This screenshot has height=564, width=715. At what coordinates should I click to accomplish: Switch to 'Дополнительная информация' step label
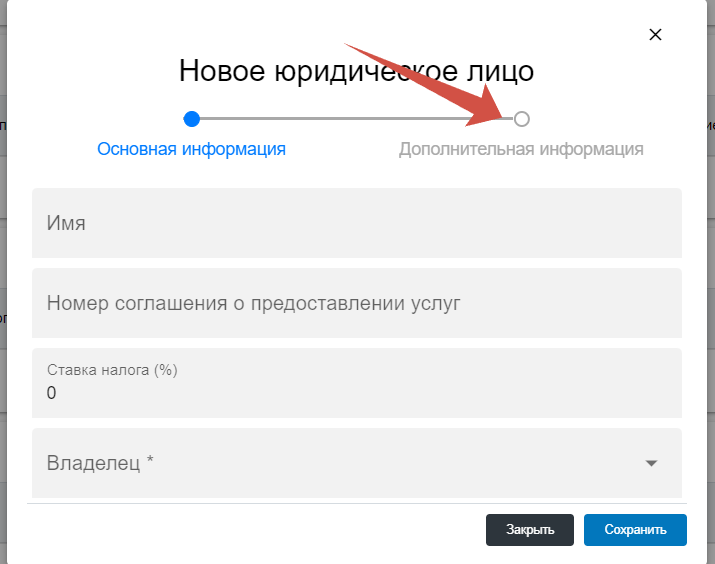click(x=521, y=149)
